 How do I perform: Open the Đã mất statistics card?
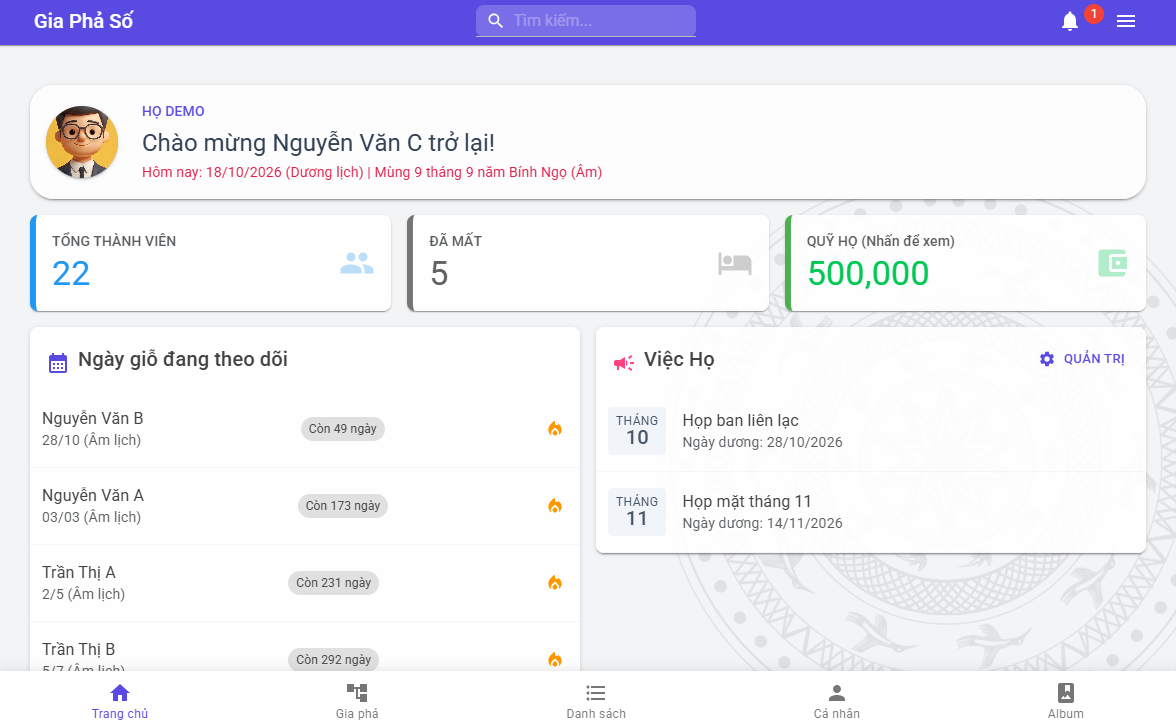click(x=588, y=263)
